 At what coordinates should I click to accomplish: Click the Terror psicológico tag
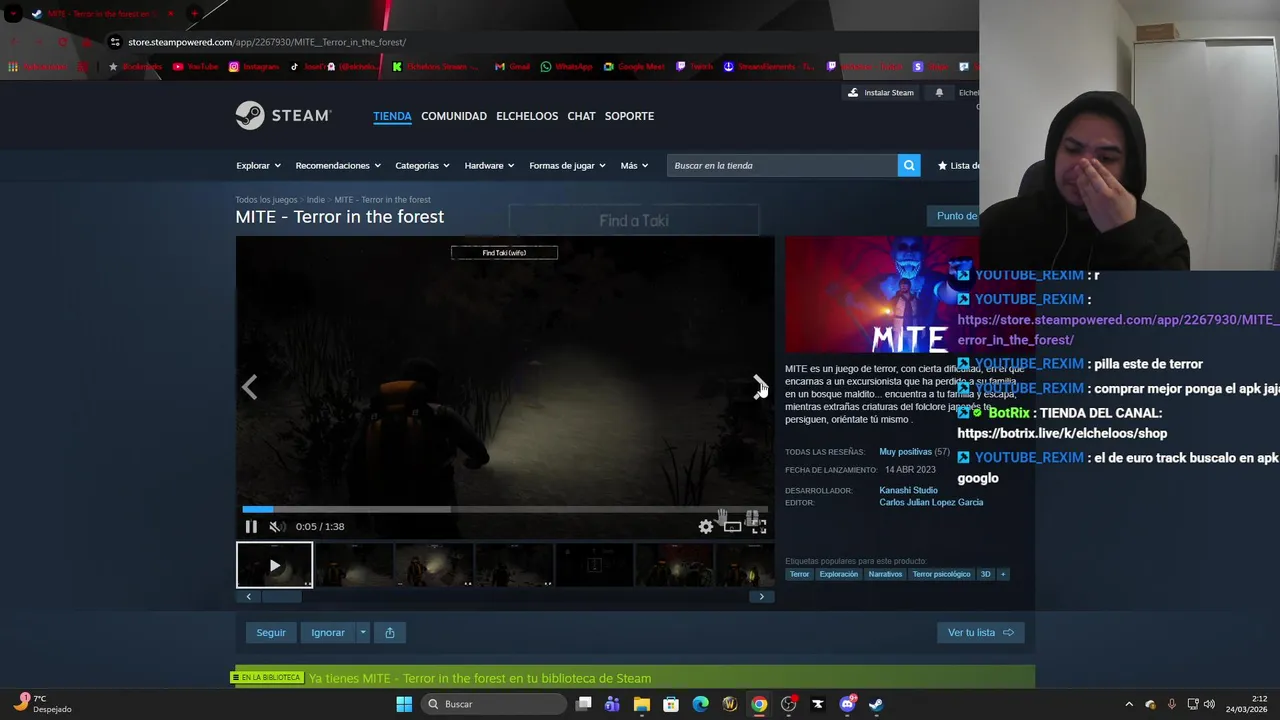(941, 574)
